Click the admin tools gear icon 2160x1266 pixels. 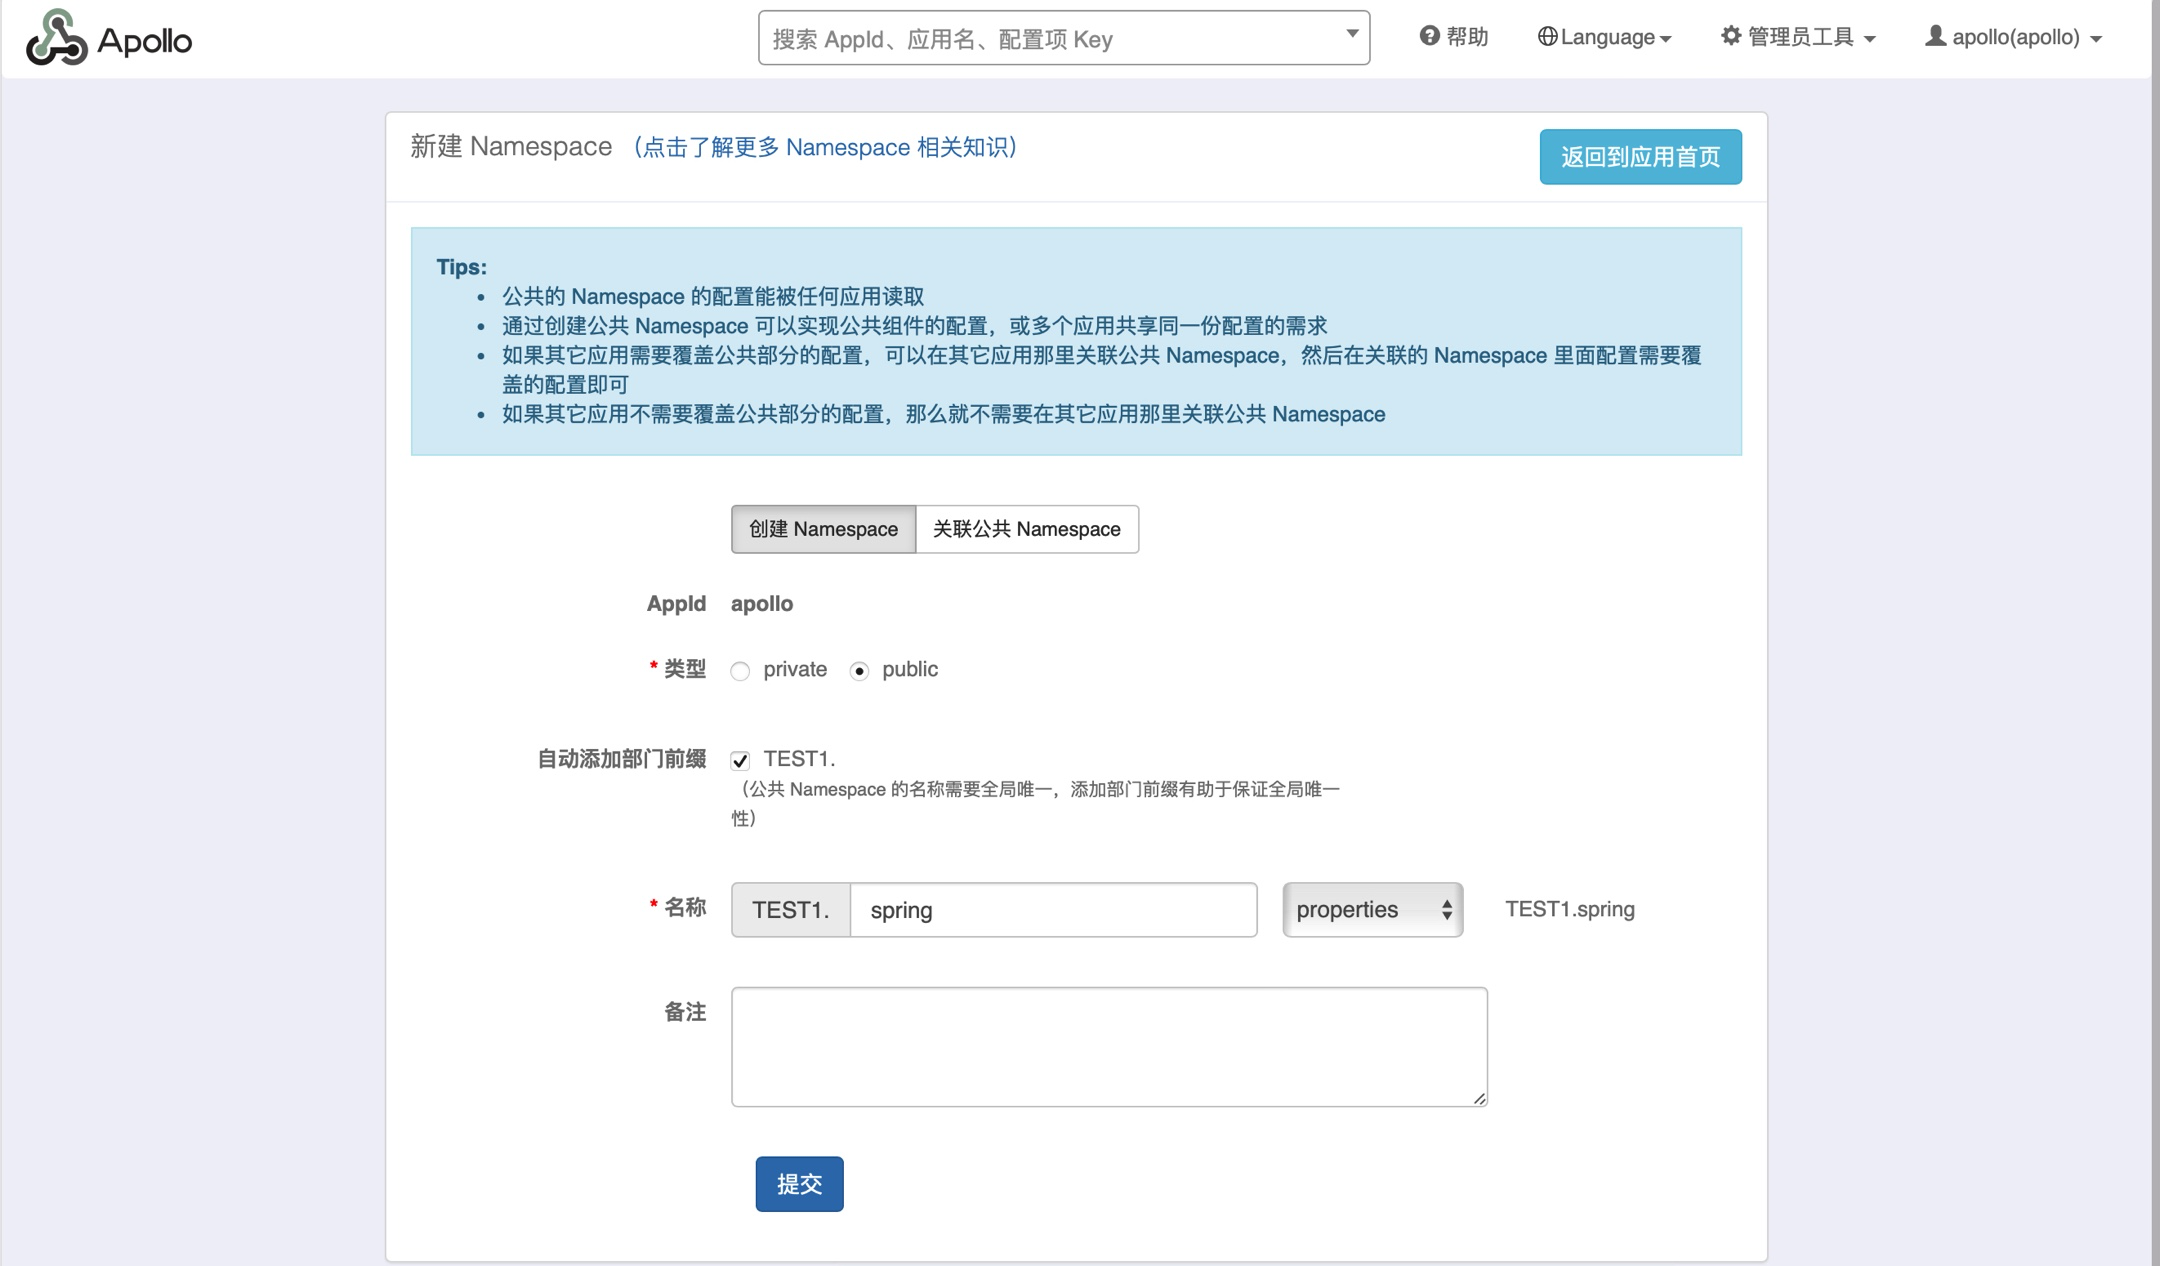1731,36
